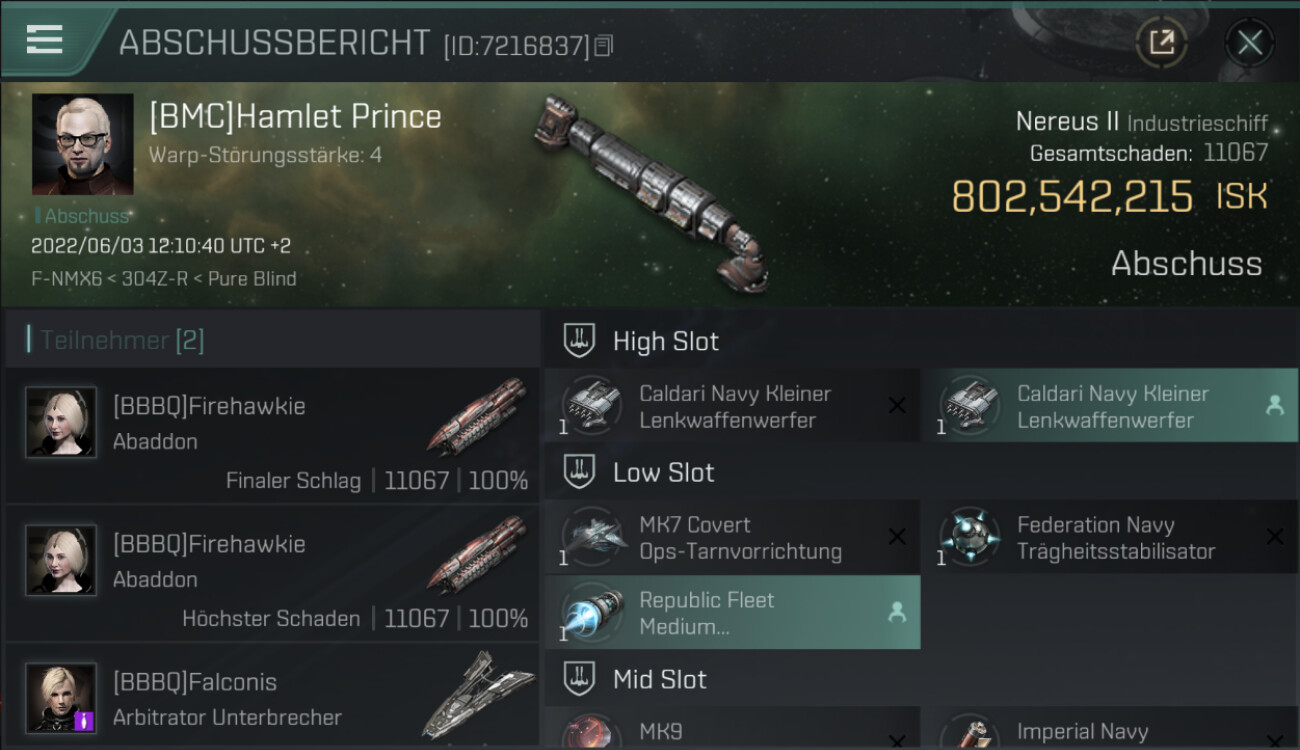Click the share report icon
Image resolution: width=1300 pixels, height=750 pixels.
[x=1161, y=42]
